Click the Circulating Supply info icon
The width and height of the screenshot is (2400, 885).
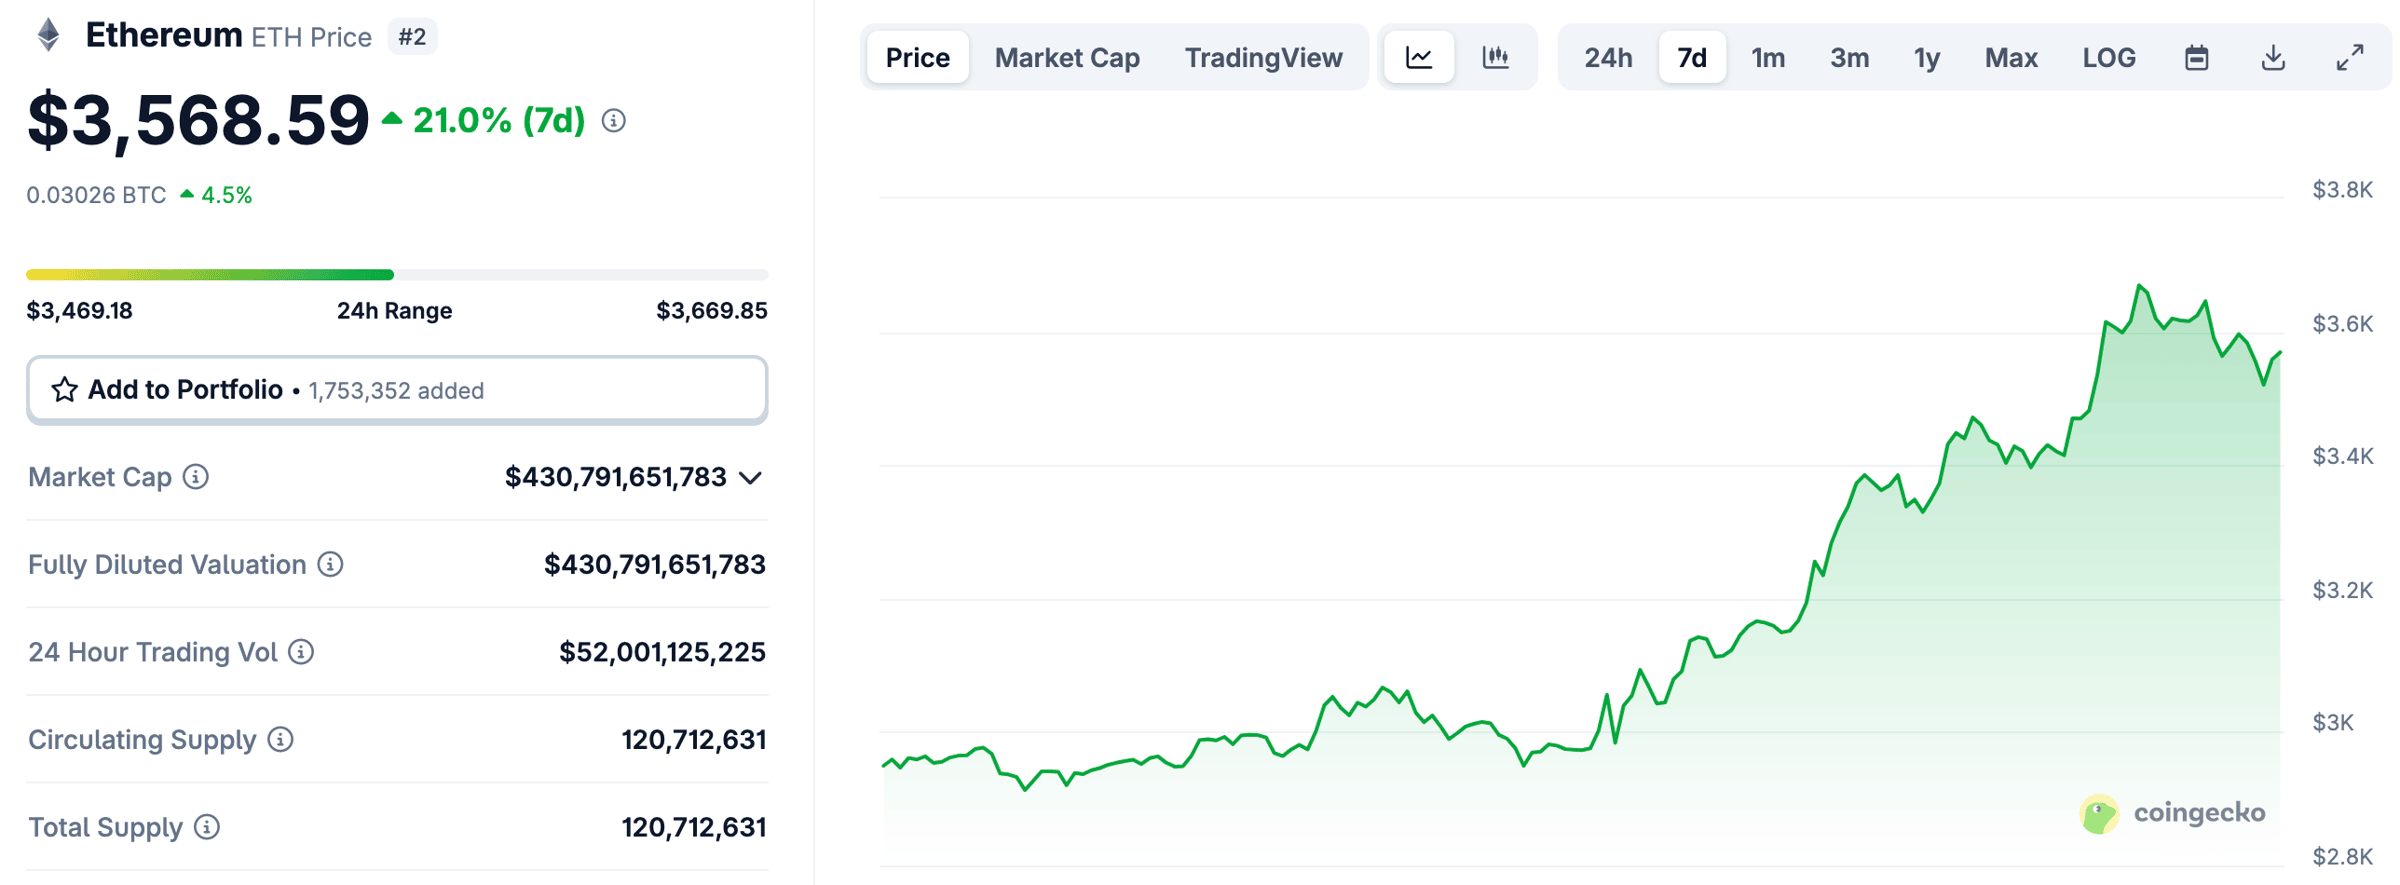click(281, 740)
